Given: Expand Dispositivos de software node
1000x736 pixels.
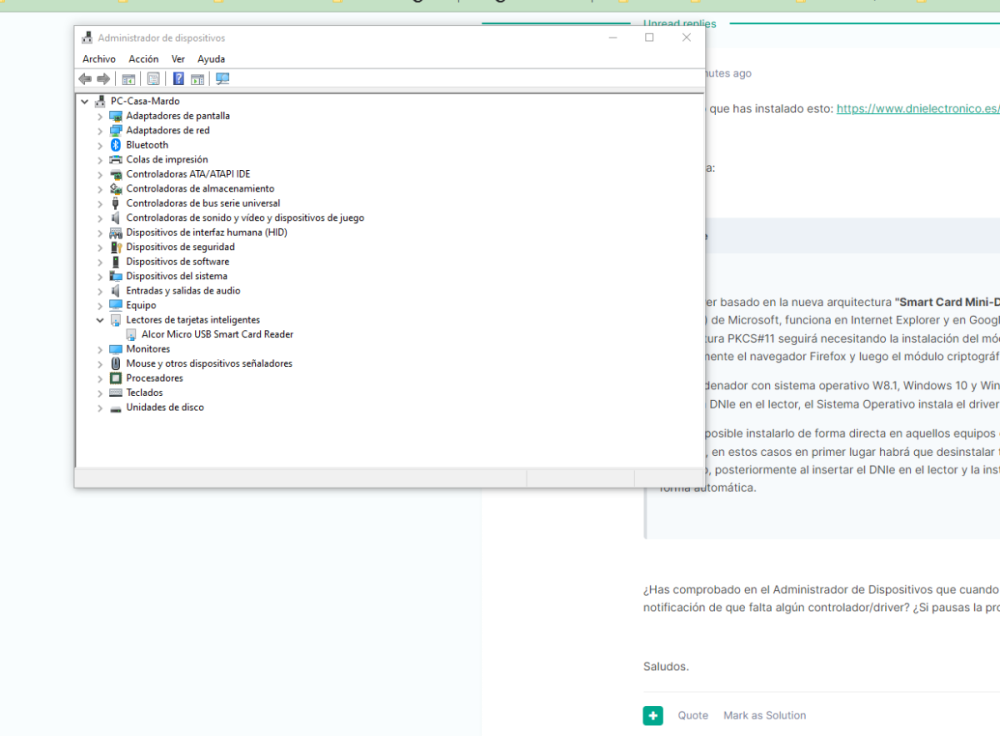Looking at the screenshot, I should click(99, 262).
